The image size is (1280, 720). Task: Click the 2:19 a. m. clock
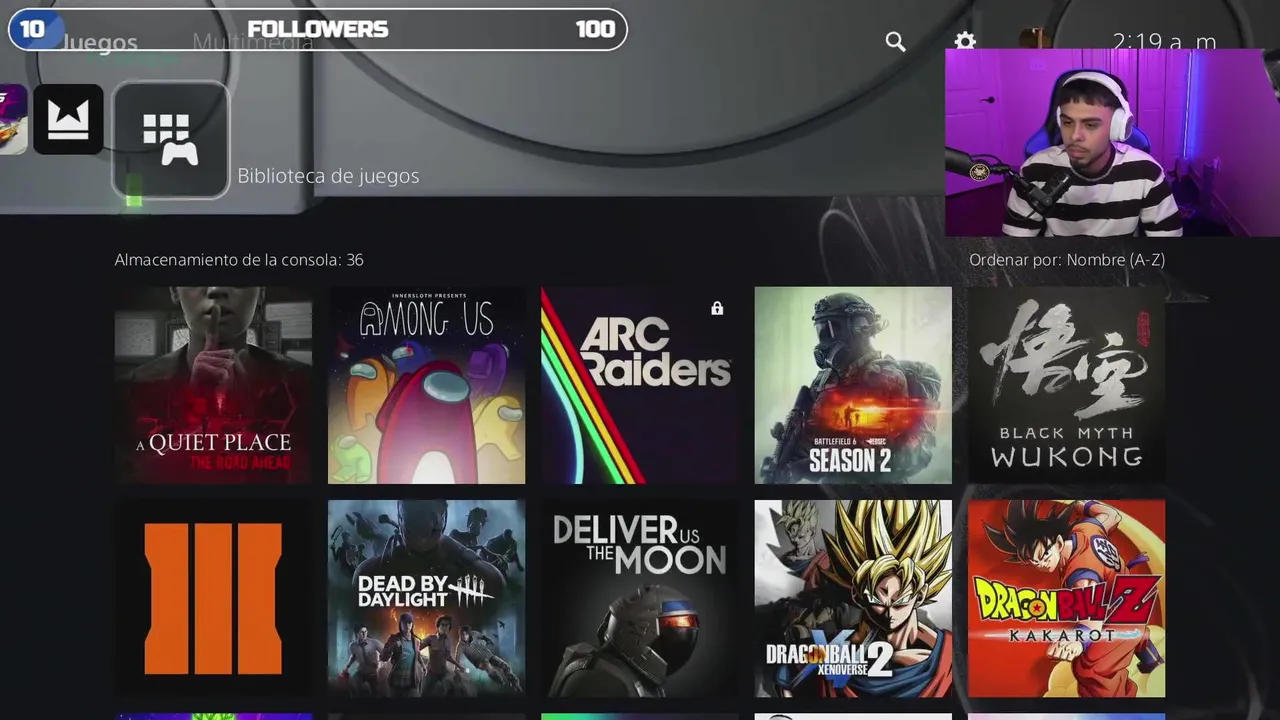click(1165, 41)
